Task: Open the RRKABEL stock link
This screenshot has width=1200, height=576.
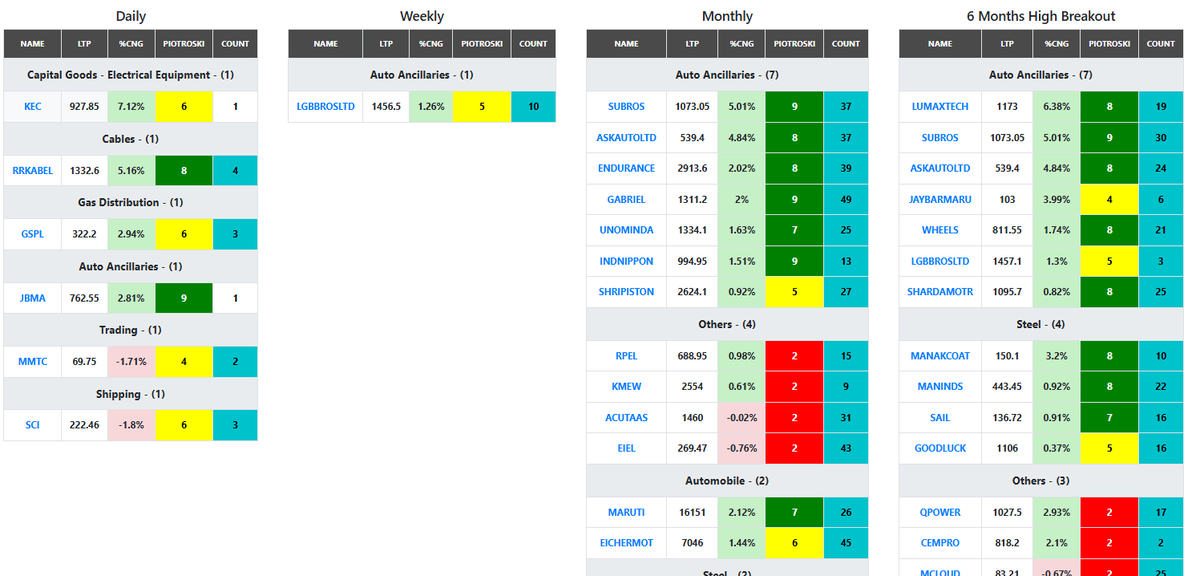Action: click(33, 170)
